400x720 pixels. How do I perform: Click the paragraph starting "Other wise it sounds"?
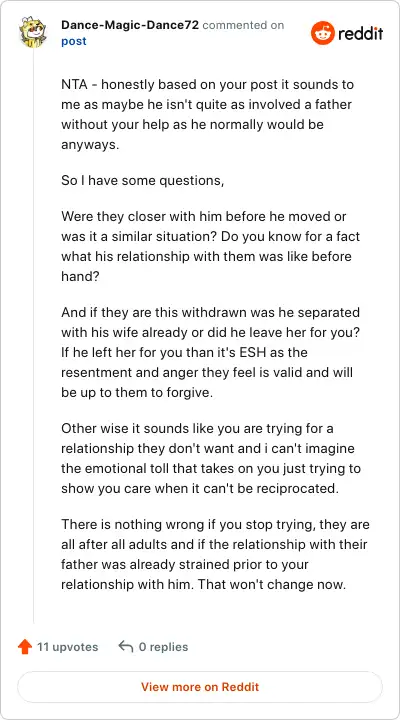click(211, 459)
